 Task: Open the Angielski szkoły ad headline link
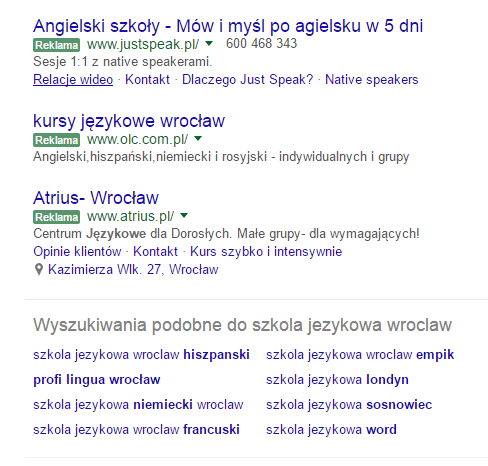pyautogui.click(x=228, y=26)
